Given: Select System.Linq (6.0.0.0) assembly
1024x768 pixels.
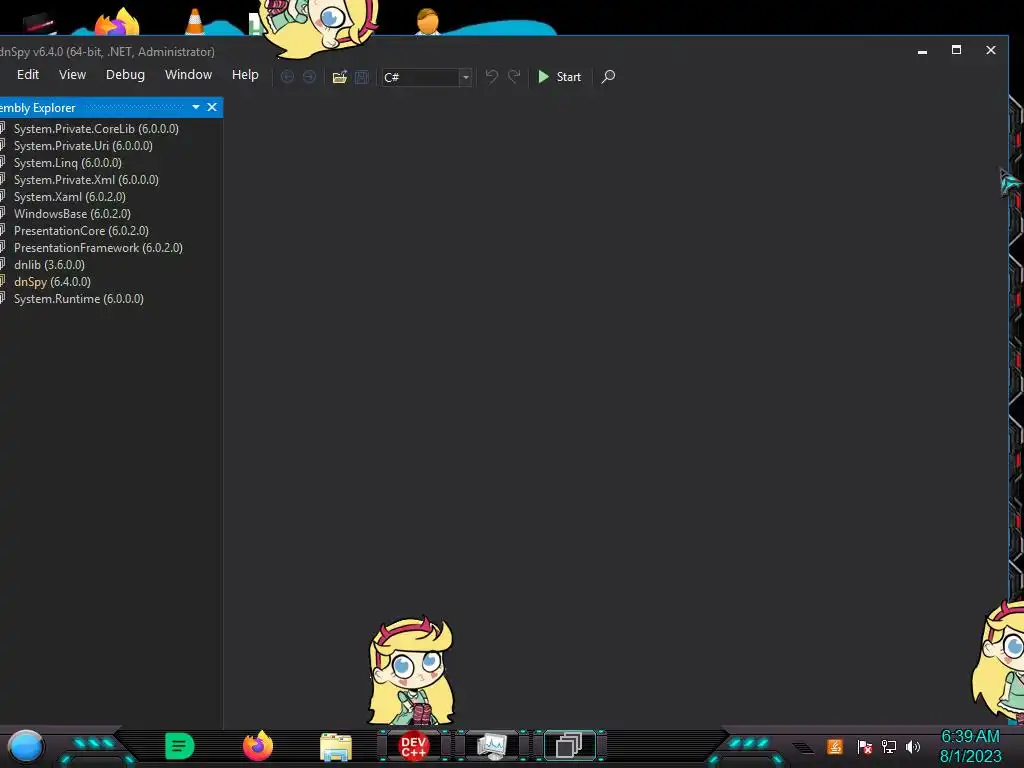Looking at the screenshot, I should click(68, 163).
